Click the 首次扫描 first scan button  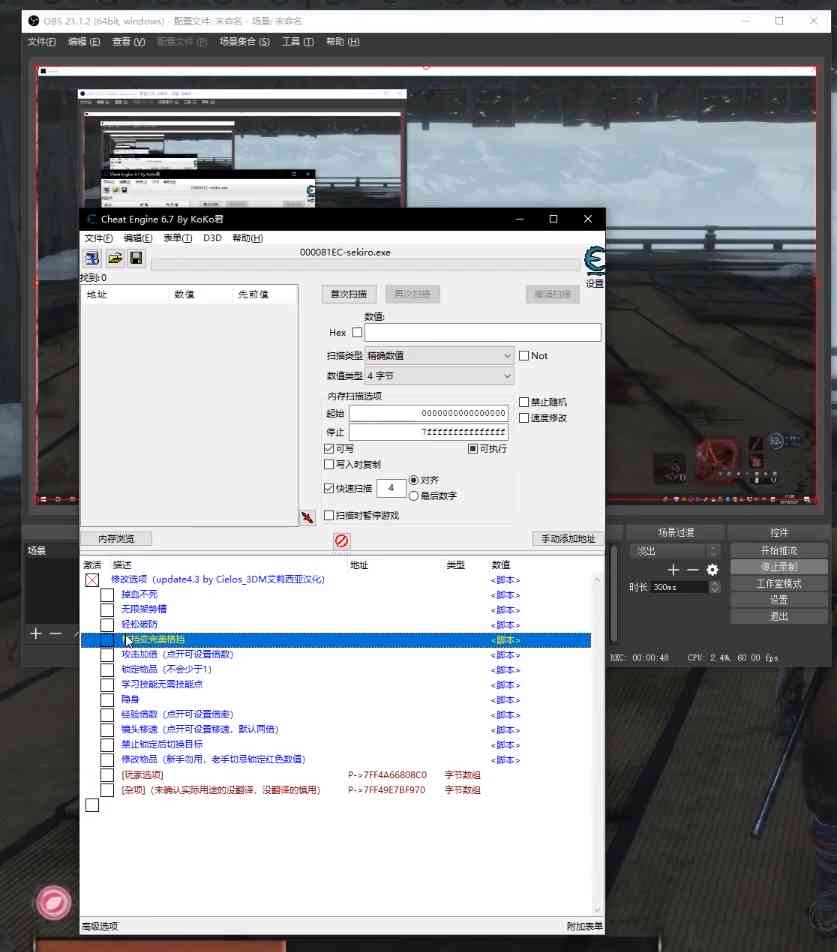pyautogui.click(x=349, y=294)
